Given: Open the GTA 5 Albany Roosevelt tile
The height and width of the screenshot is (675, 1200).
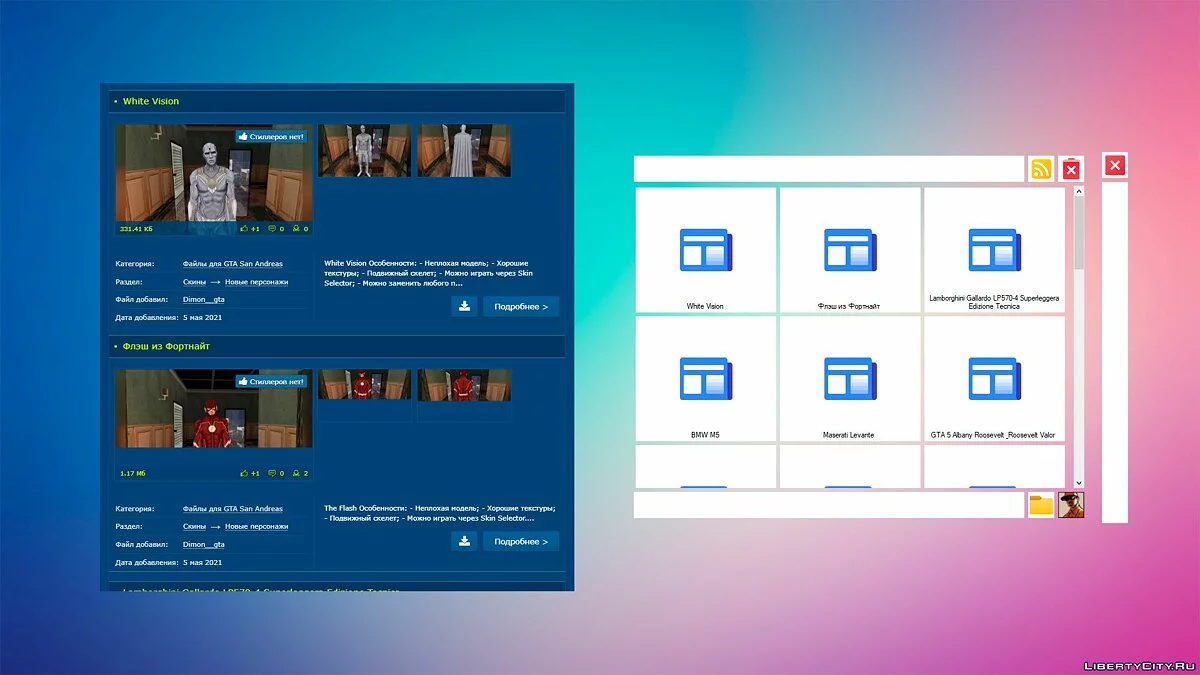Looking at the screenshot, I should (994, 379).
